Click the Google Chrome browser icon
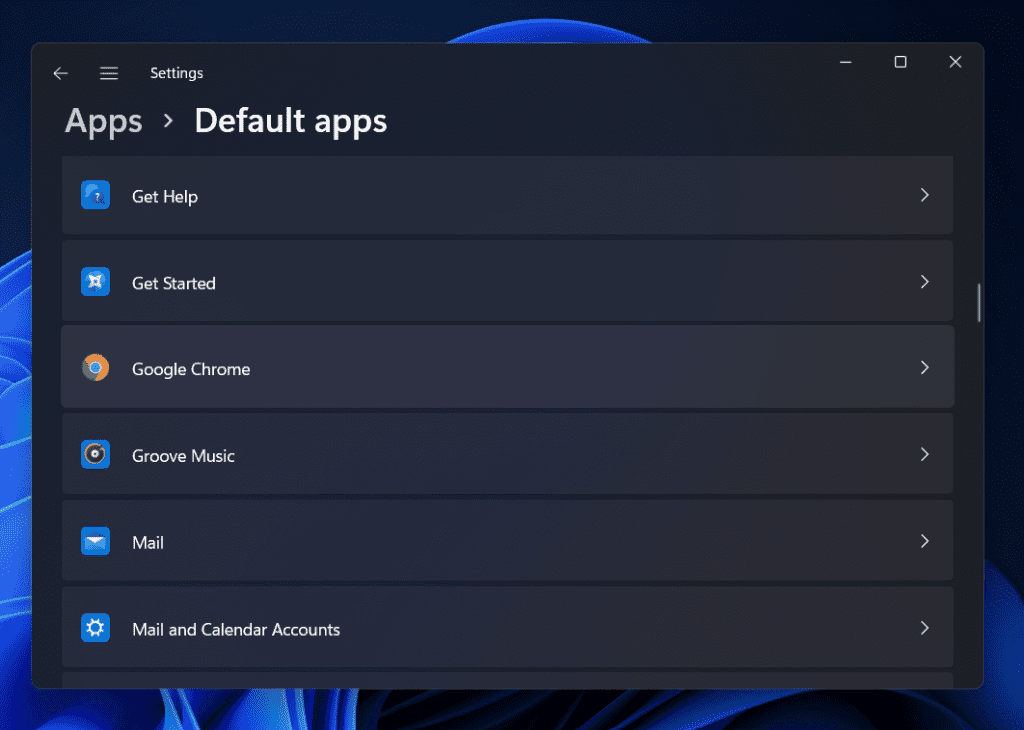The width and height of the screenshot is (1024, 730). click(95, 367)
